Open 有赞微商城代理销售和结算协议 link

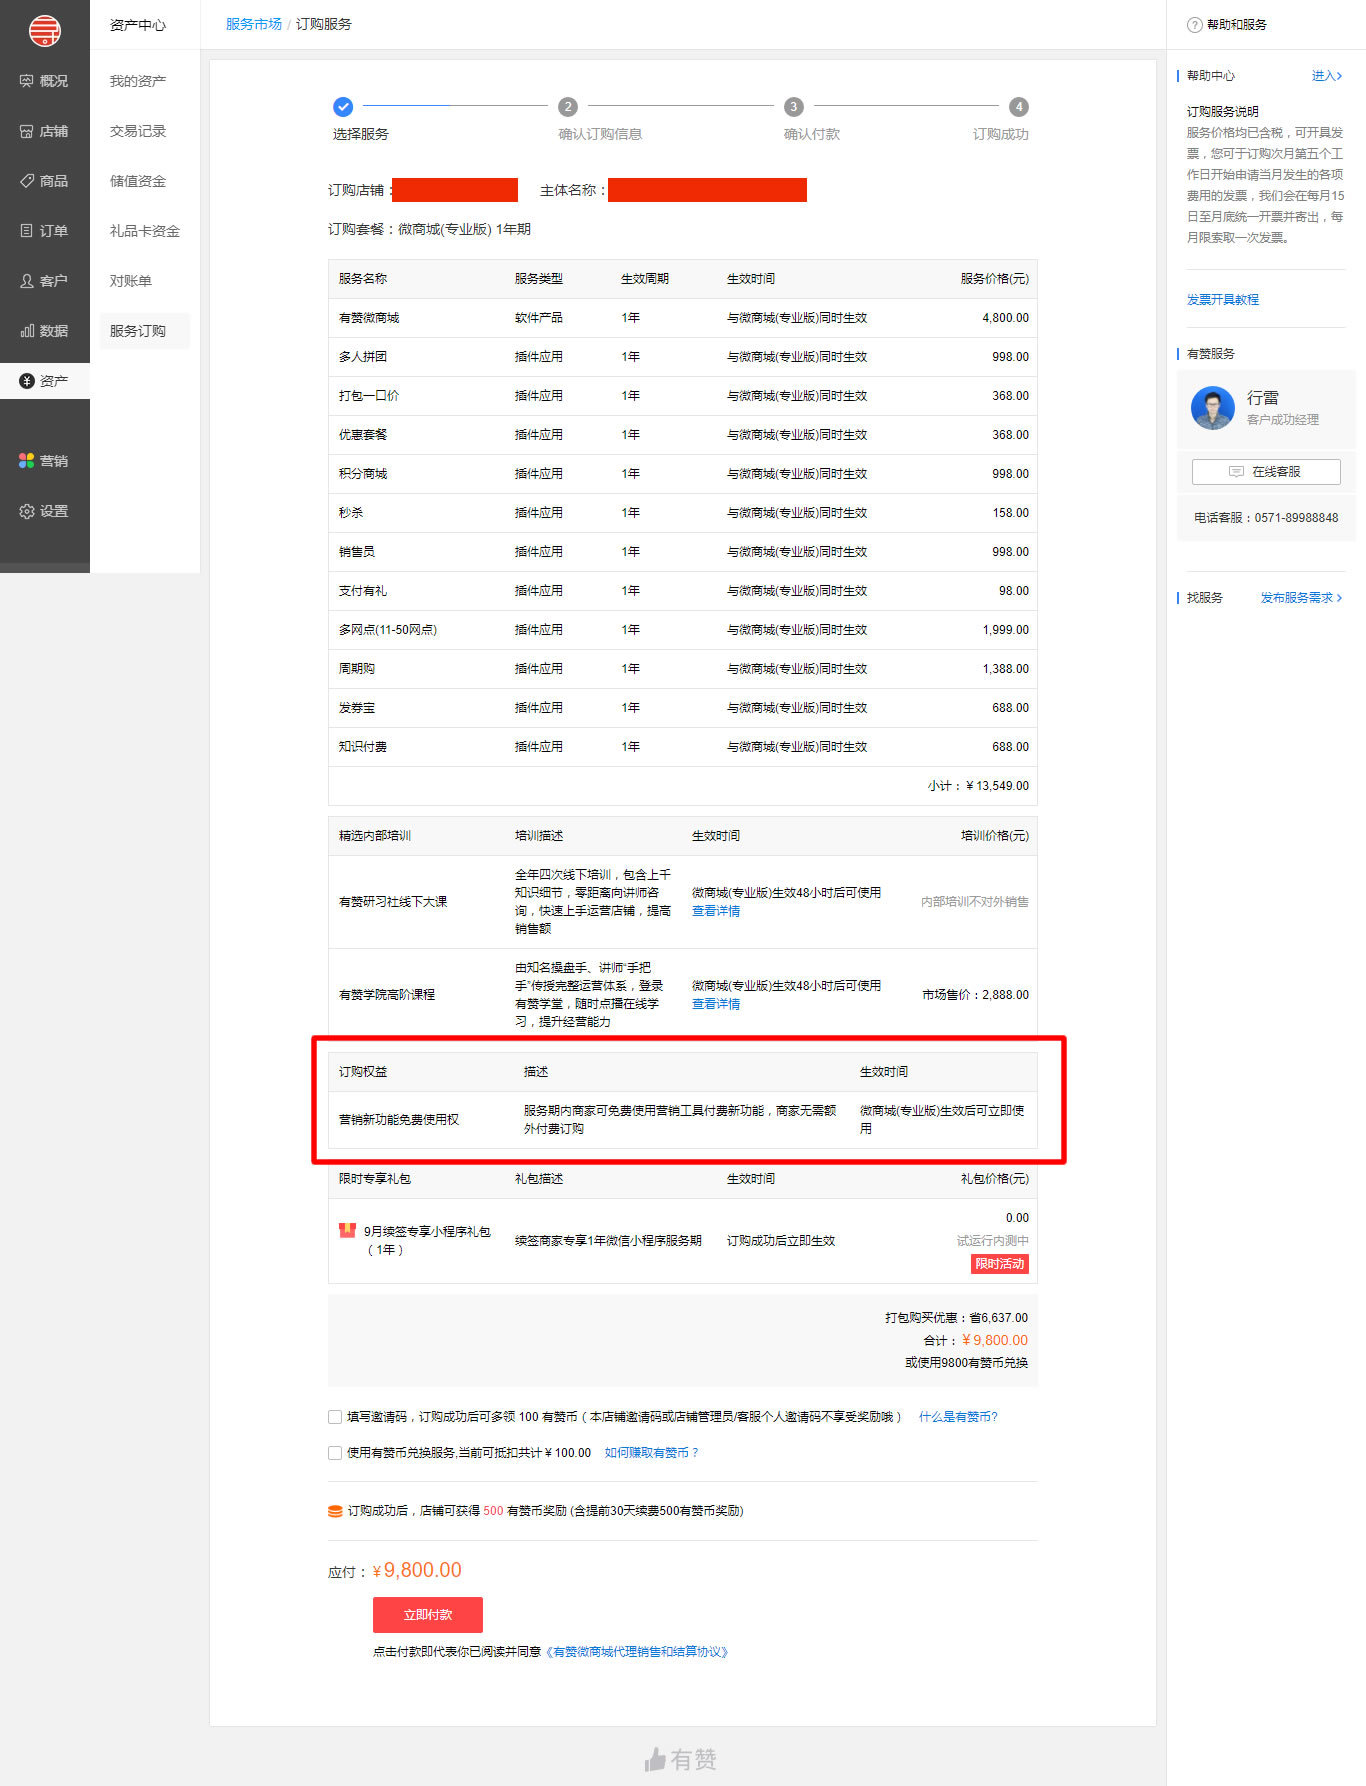(637, 1652)
